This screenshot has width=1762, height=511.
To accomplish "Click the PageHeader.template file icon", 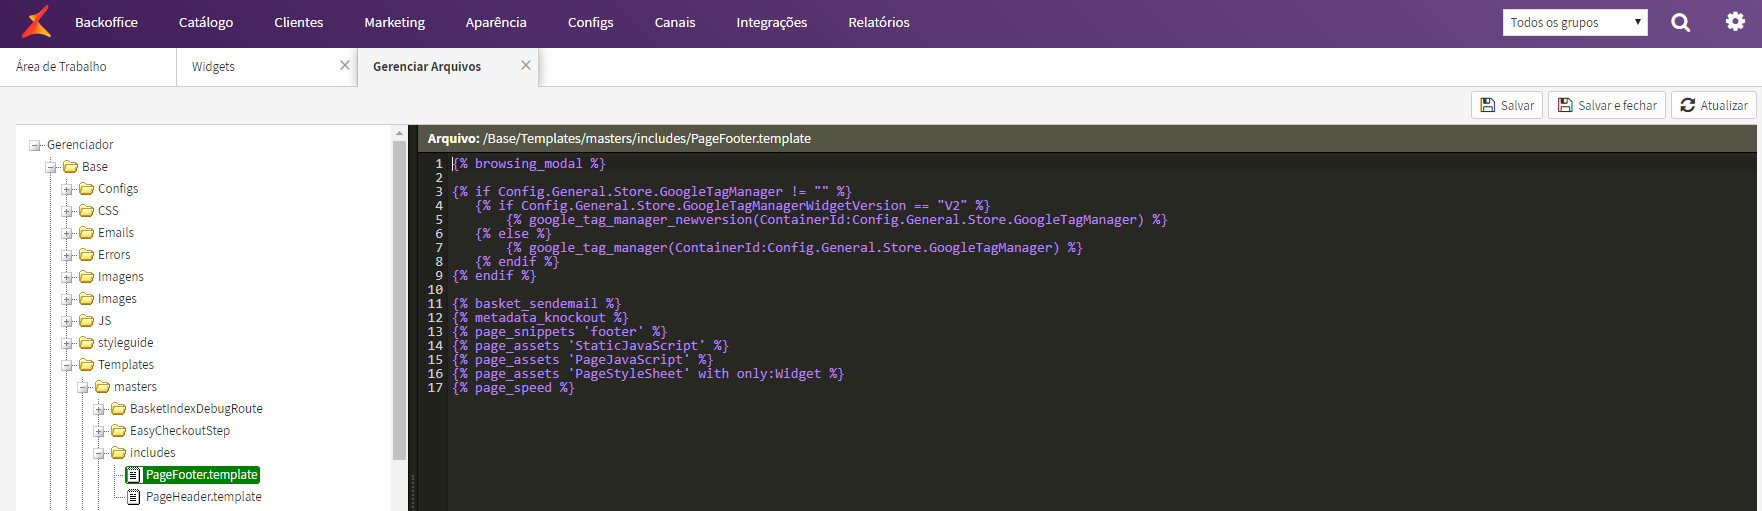I will coord(134,497).
